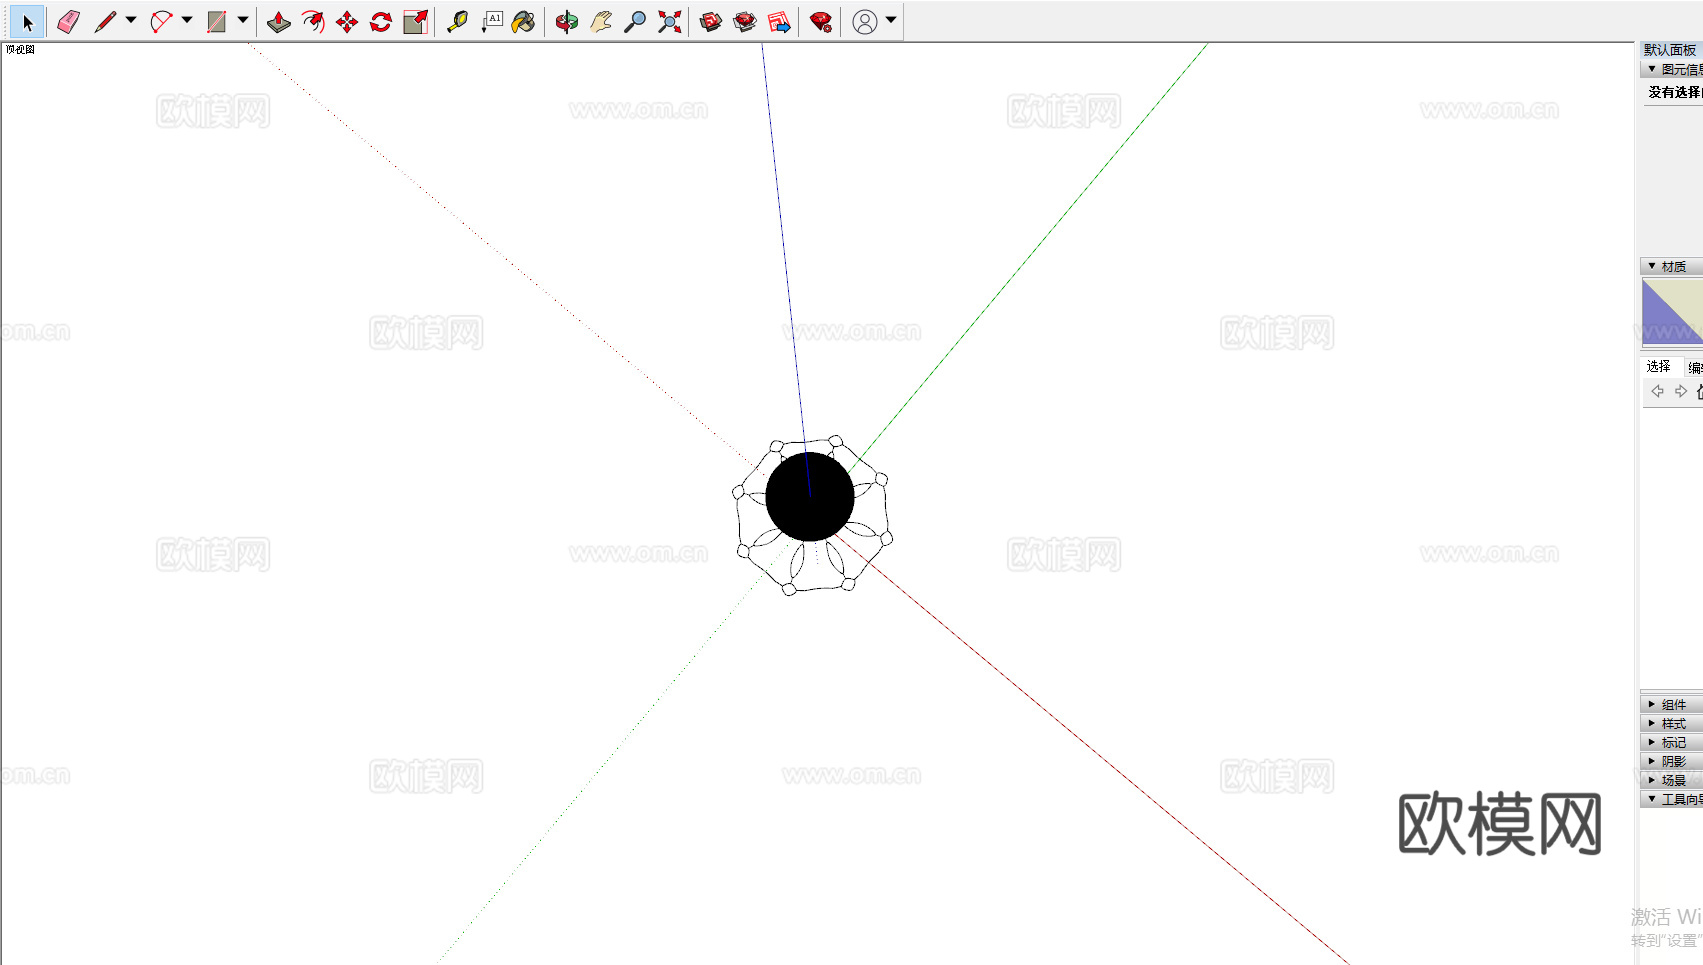1703x965 pixels.
Task: Select the Move tool with four arrows
Action: coord(347,22)
